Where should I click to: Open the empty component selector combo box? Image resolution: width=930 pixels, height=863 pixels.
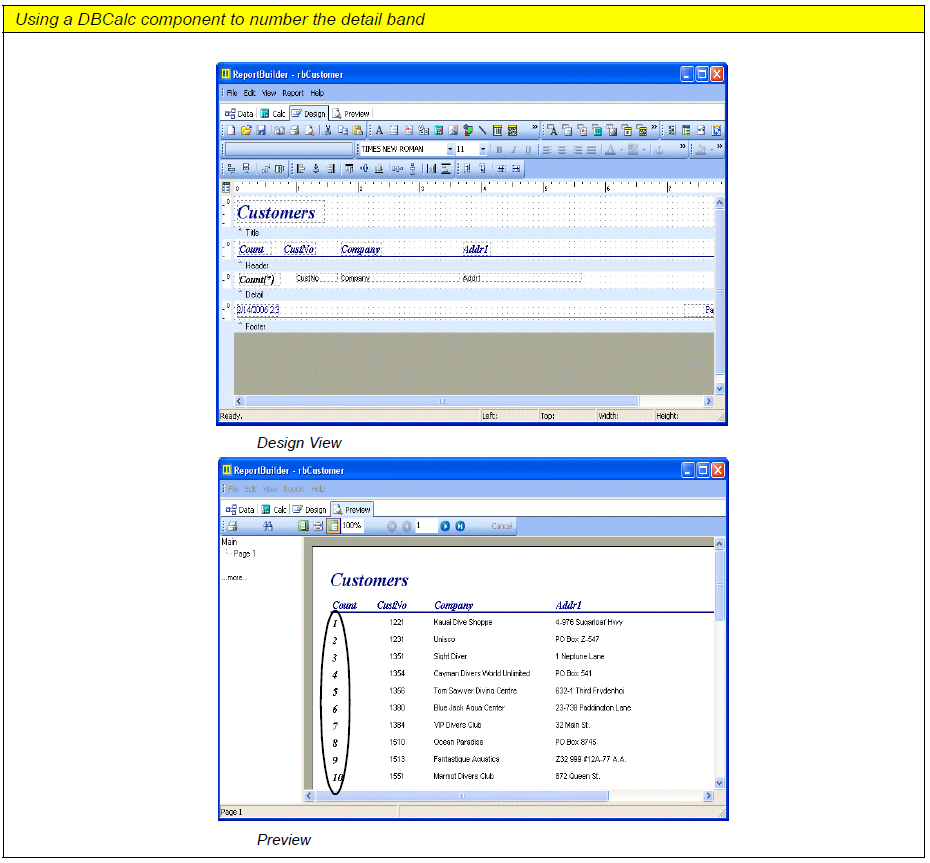[288, 149]
